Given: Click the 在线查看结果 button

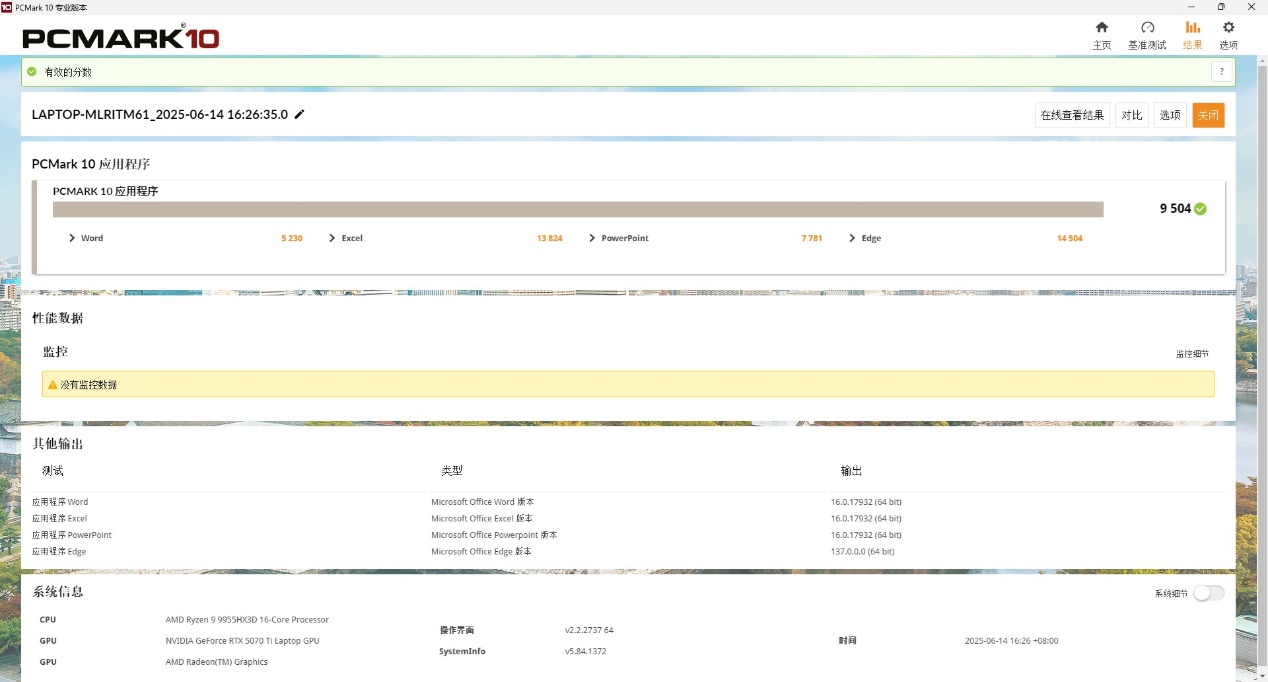Looking at the screenshot, I should [x=1072, y=115].
